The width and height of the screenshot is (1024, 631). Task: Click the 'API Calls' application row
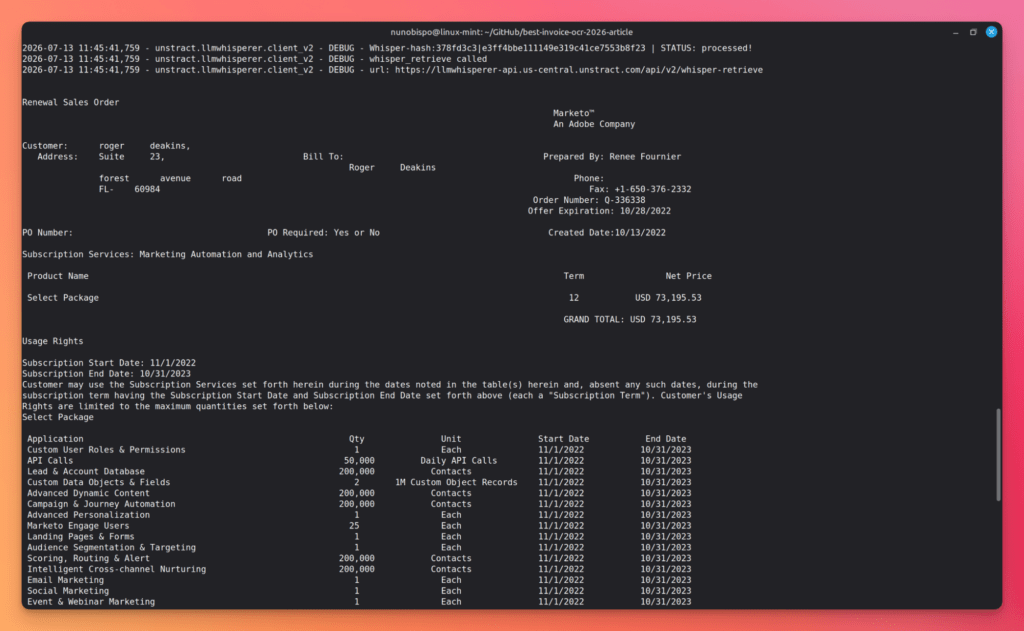(359, 461)
